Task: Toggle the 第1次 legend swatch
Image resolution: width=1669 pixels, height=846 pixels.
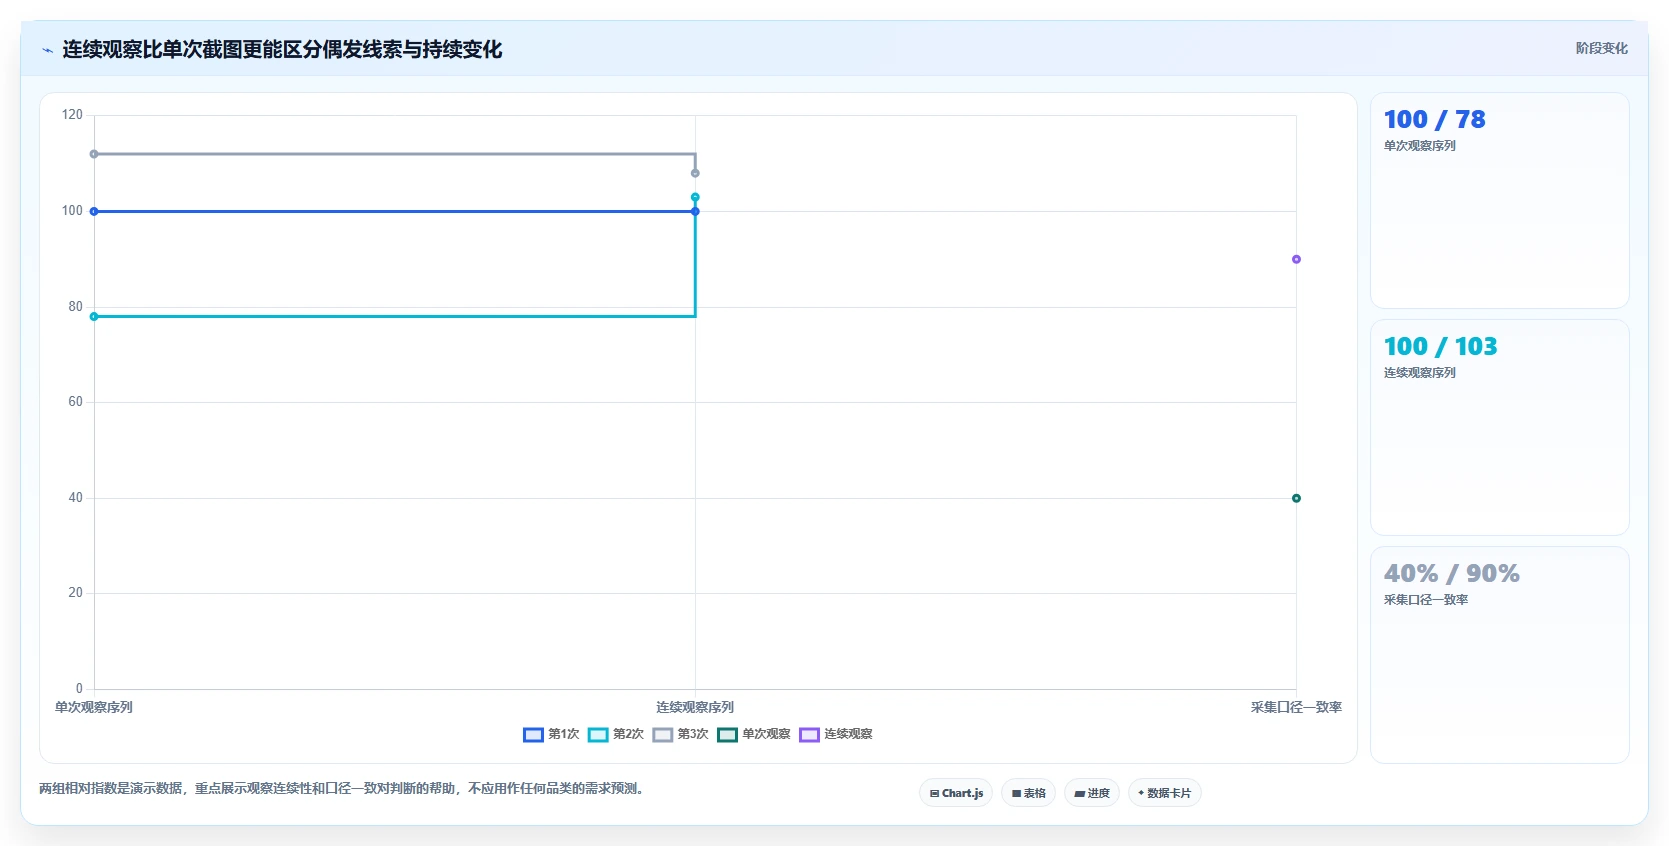Action: 533,735
